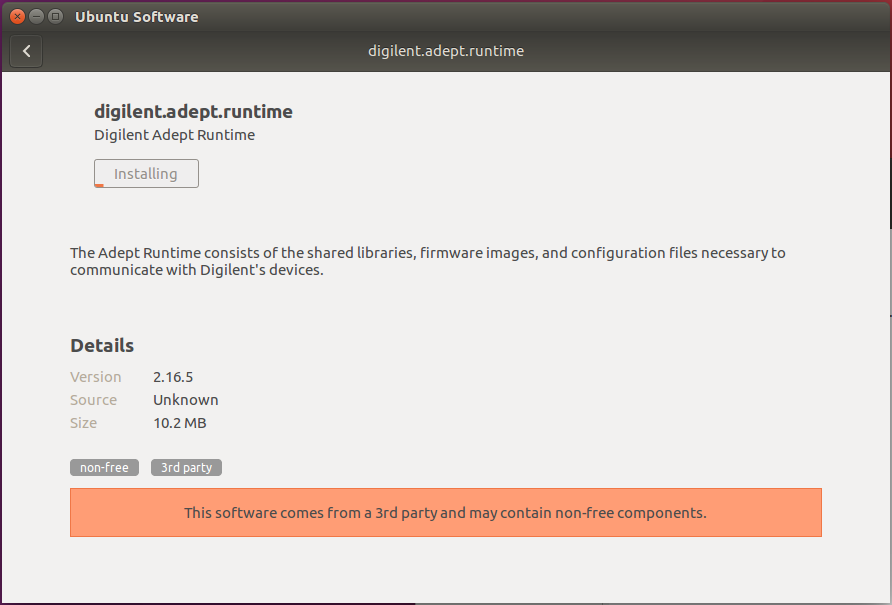Click the digilent.adept.runtime header bar title
Screen dimensions: 892x605
pyautogui.click(x=446, y=51)
